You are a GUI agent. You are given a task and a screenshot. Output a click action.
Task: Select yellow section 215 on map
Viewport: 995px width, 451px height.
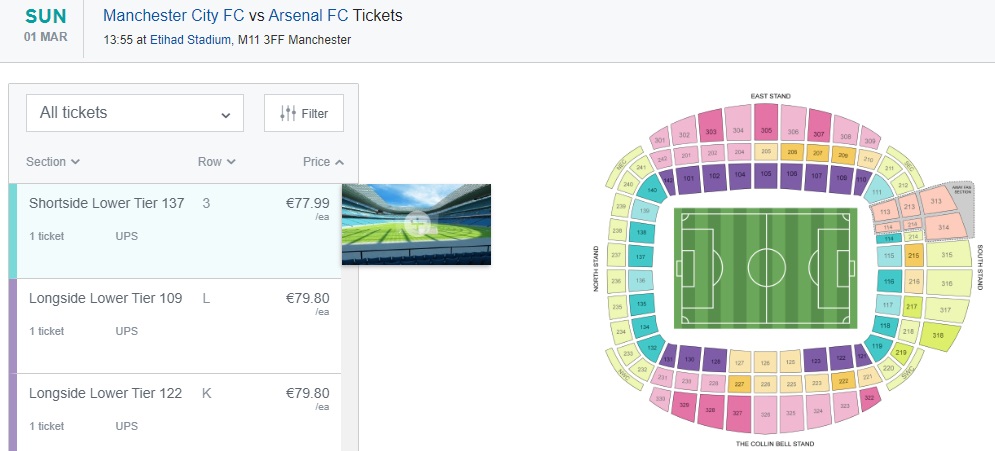coord(912,257)
